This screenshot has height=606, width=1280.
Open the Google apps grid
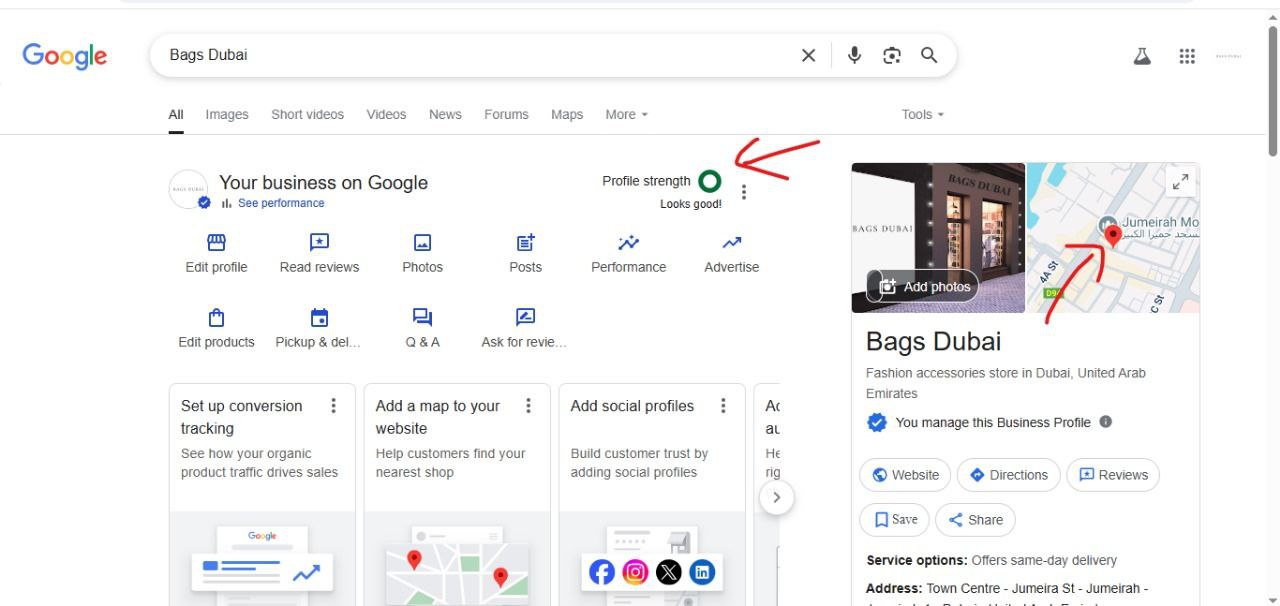point(1187,56)
